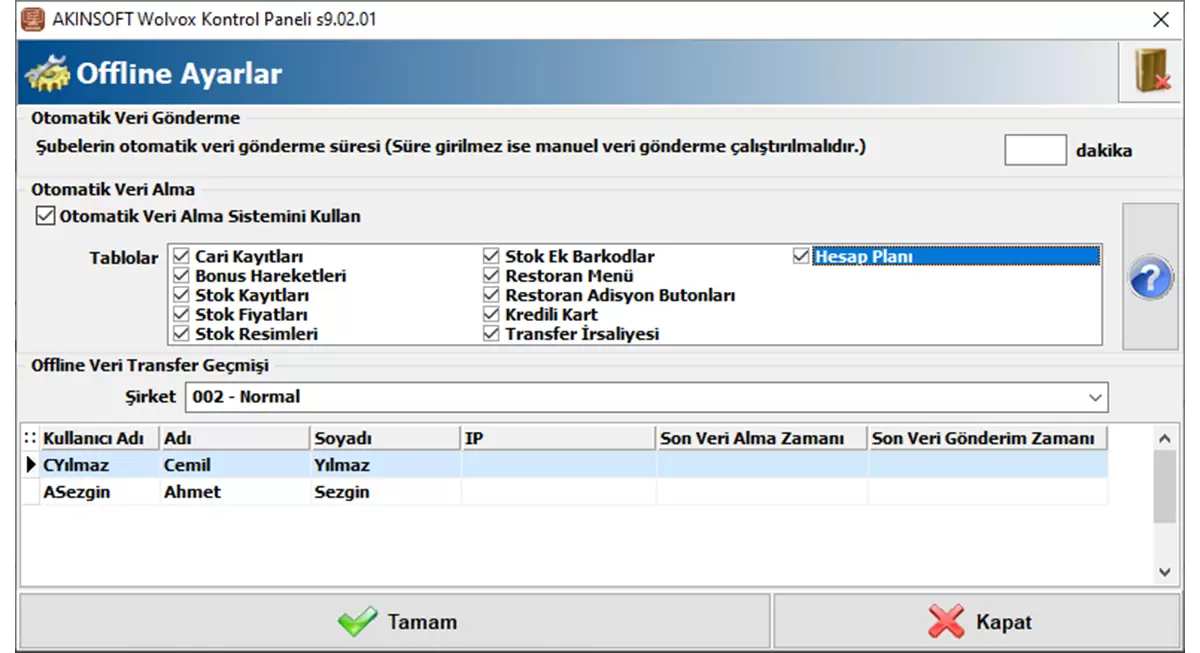Click the grid selector icon in table header

(x=29, y=438)
